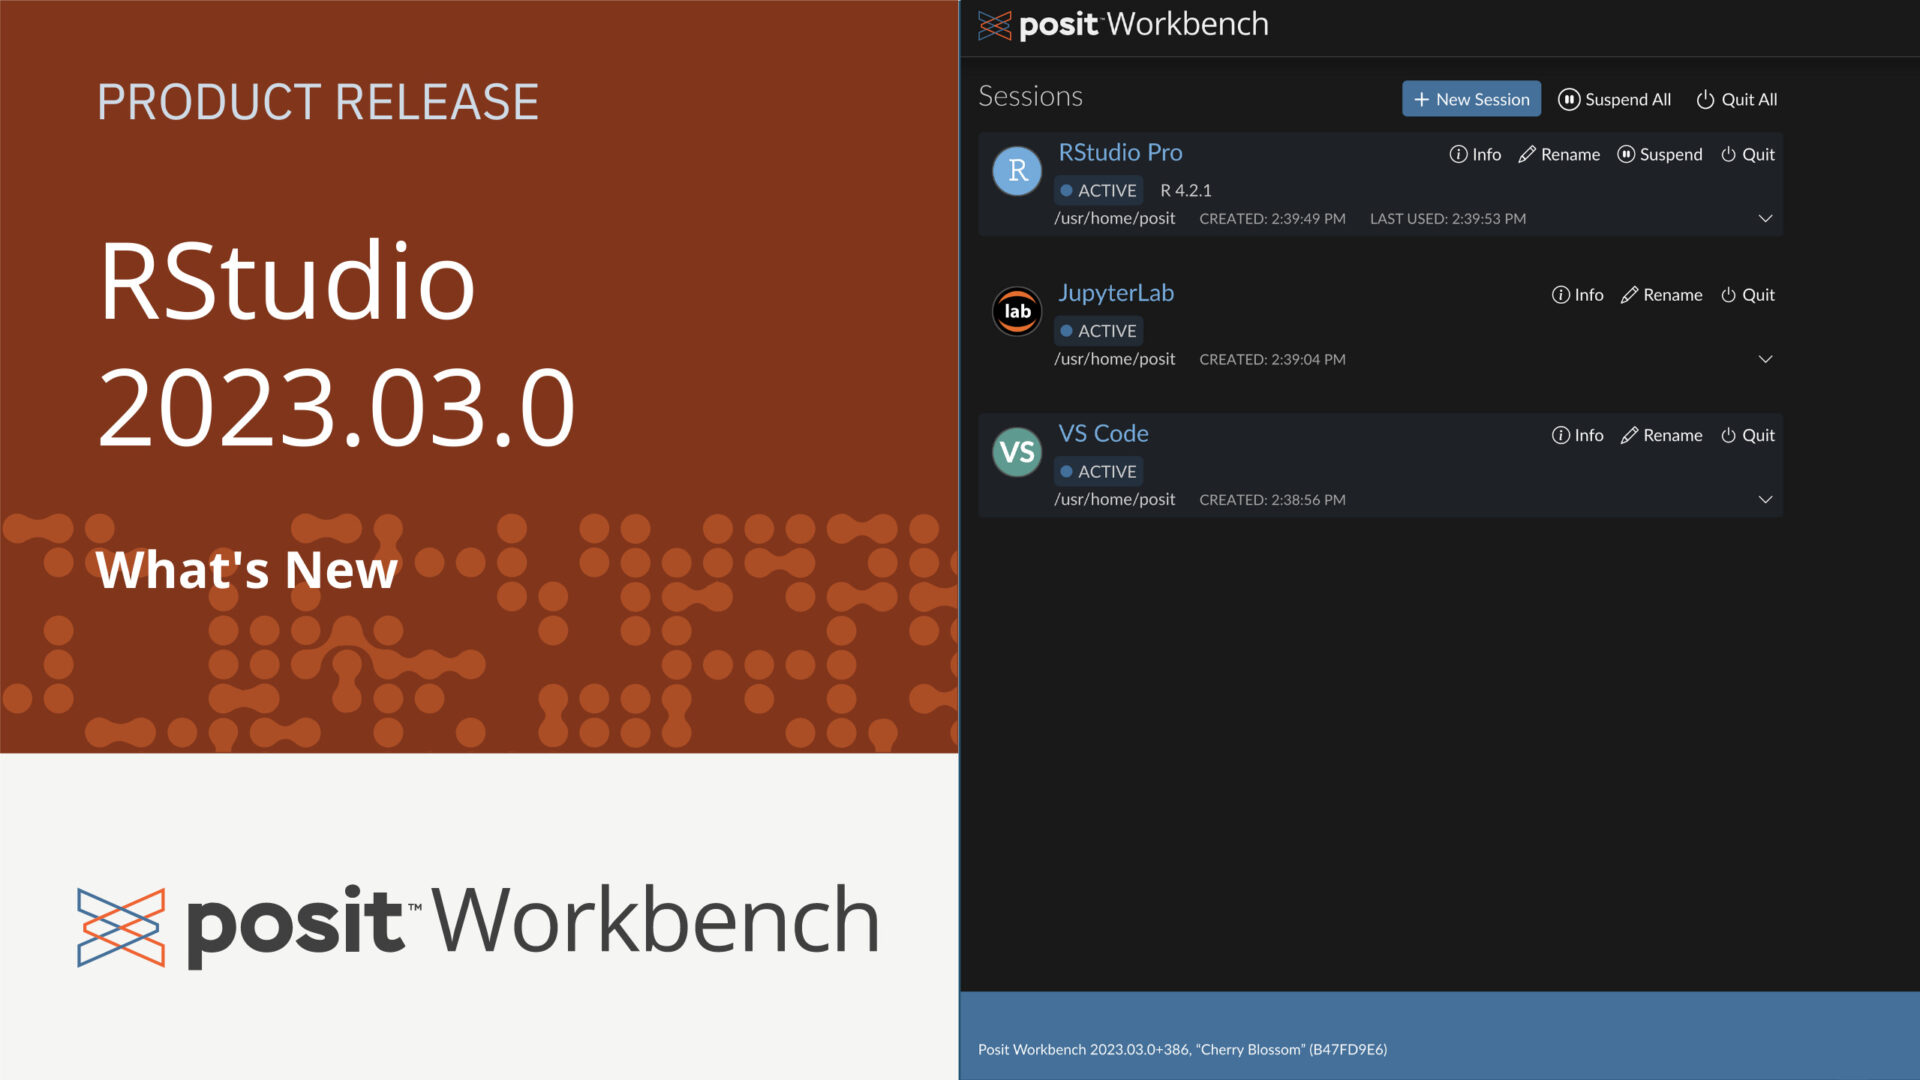This screenshot has height=1080, width=1920.
Task: Click the New Session button
Action: tap(1470, 99)
